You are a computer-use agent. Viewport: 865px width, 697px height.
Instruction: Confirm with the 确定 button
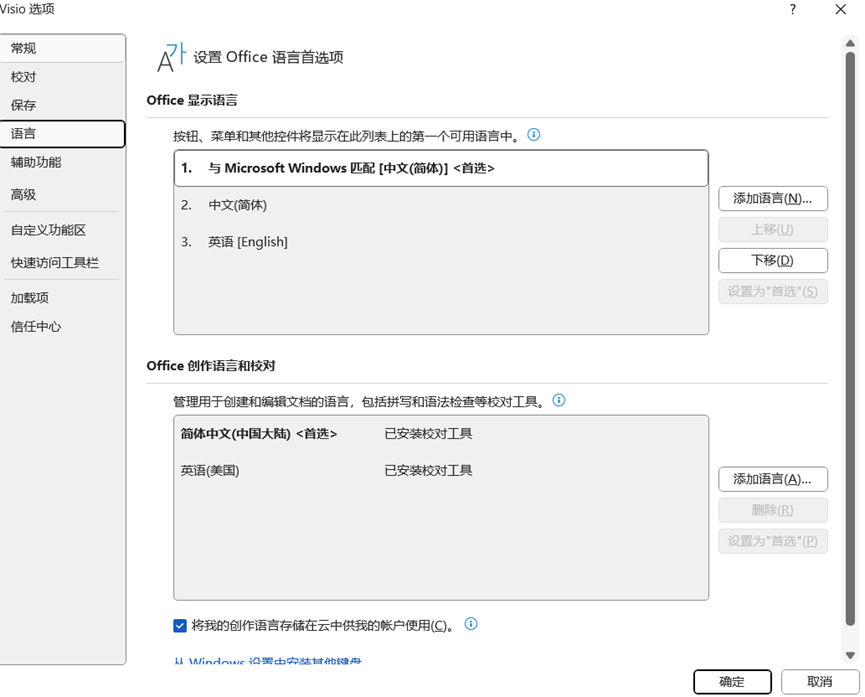[x=732, y=682]
